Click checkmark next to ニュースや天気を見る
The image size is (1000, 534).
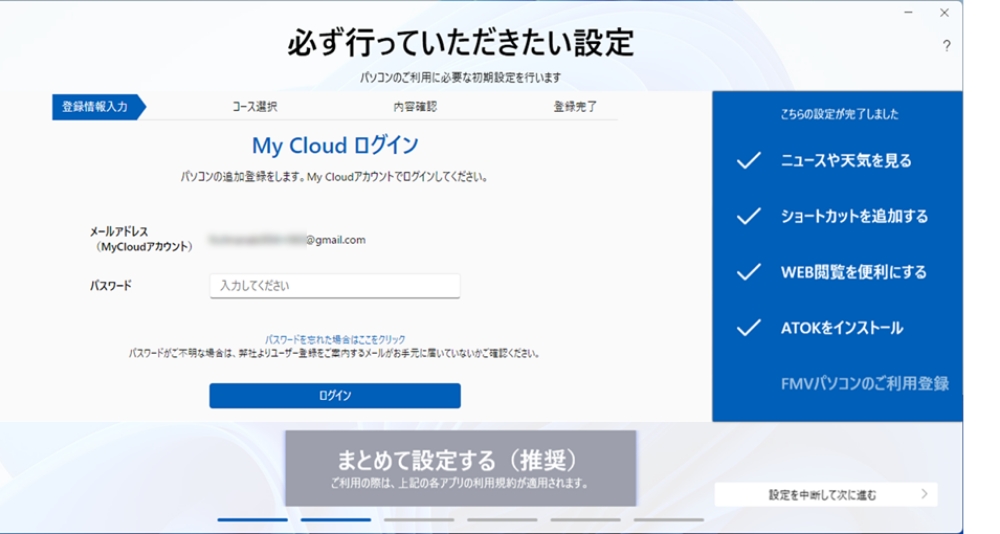(749, 160)
